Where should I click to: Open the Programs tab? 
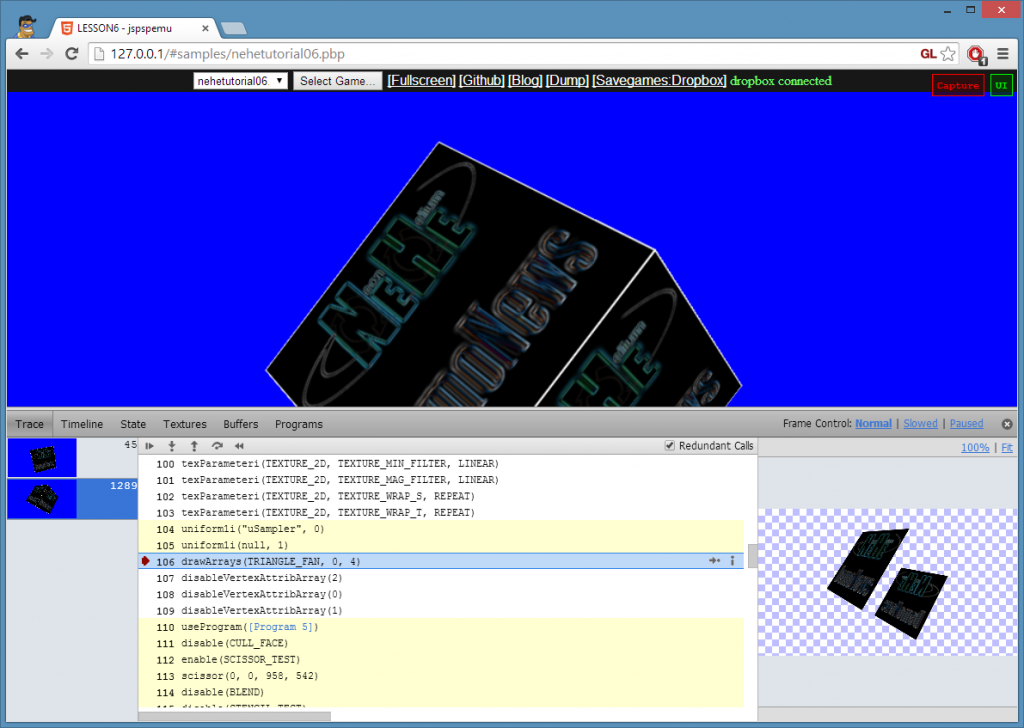[298, 424]
